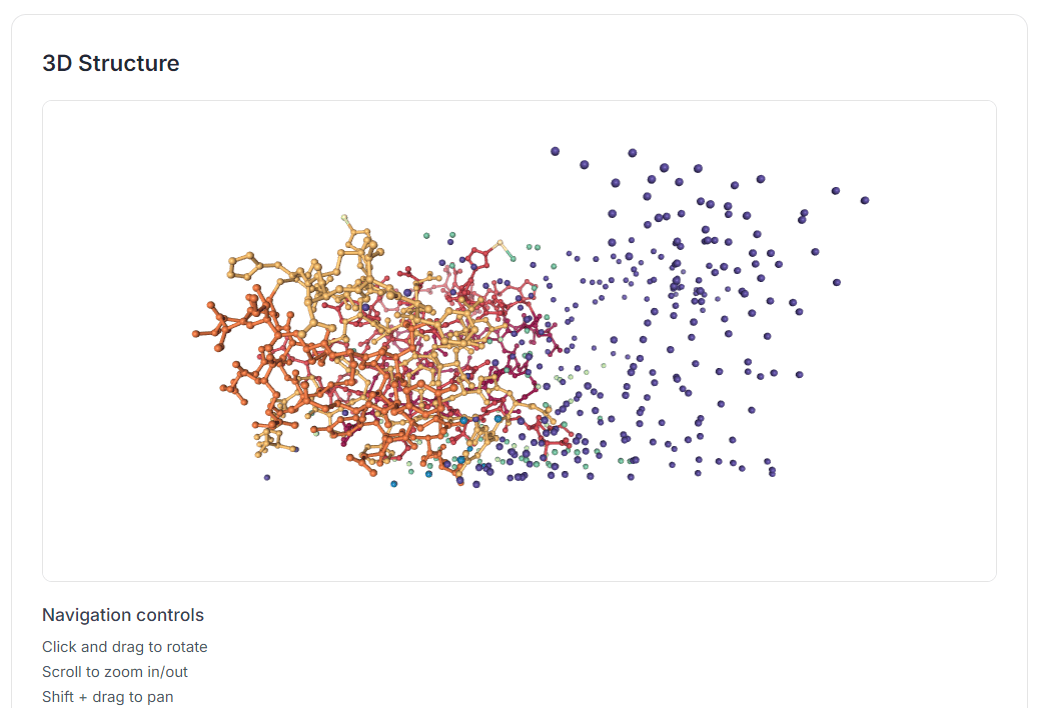Click the 'Scroll to zoom in/out' hint
Image resolution: width=1040 pixels, height=708 pixels.
pos(115,672)
